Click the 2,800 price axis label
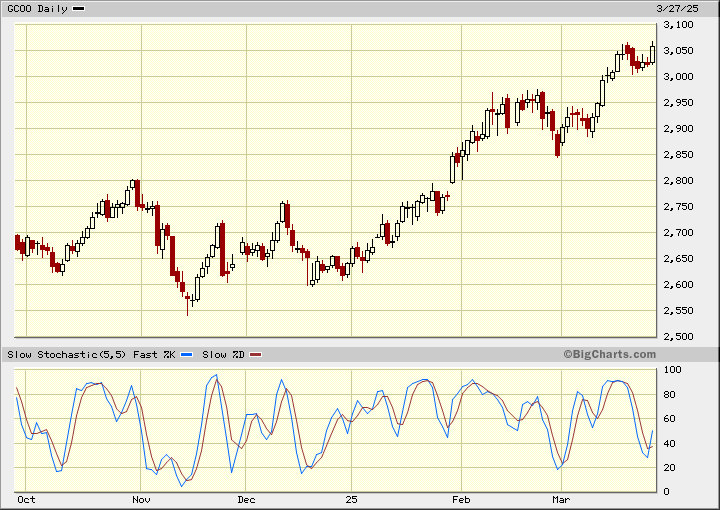 [682, 181]
